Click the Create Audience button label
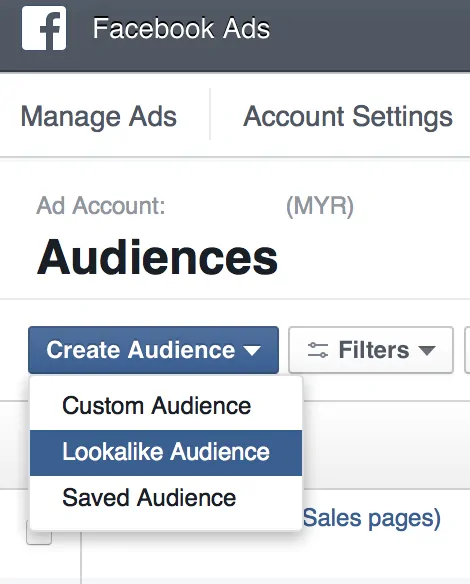The image size is (470, 584). (141, 350)
